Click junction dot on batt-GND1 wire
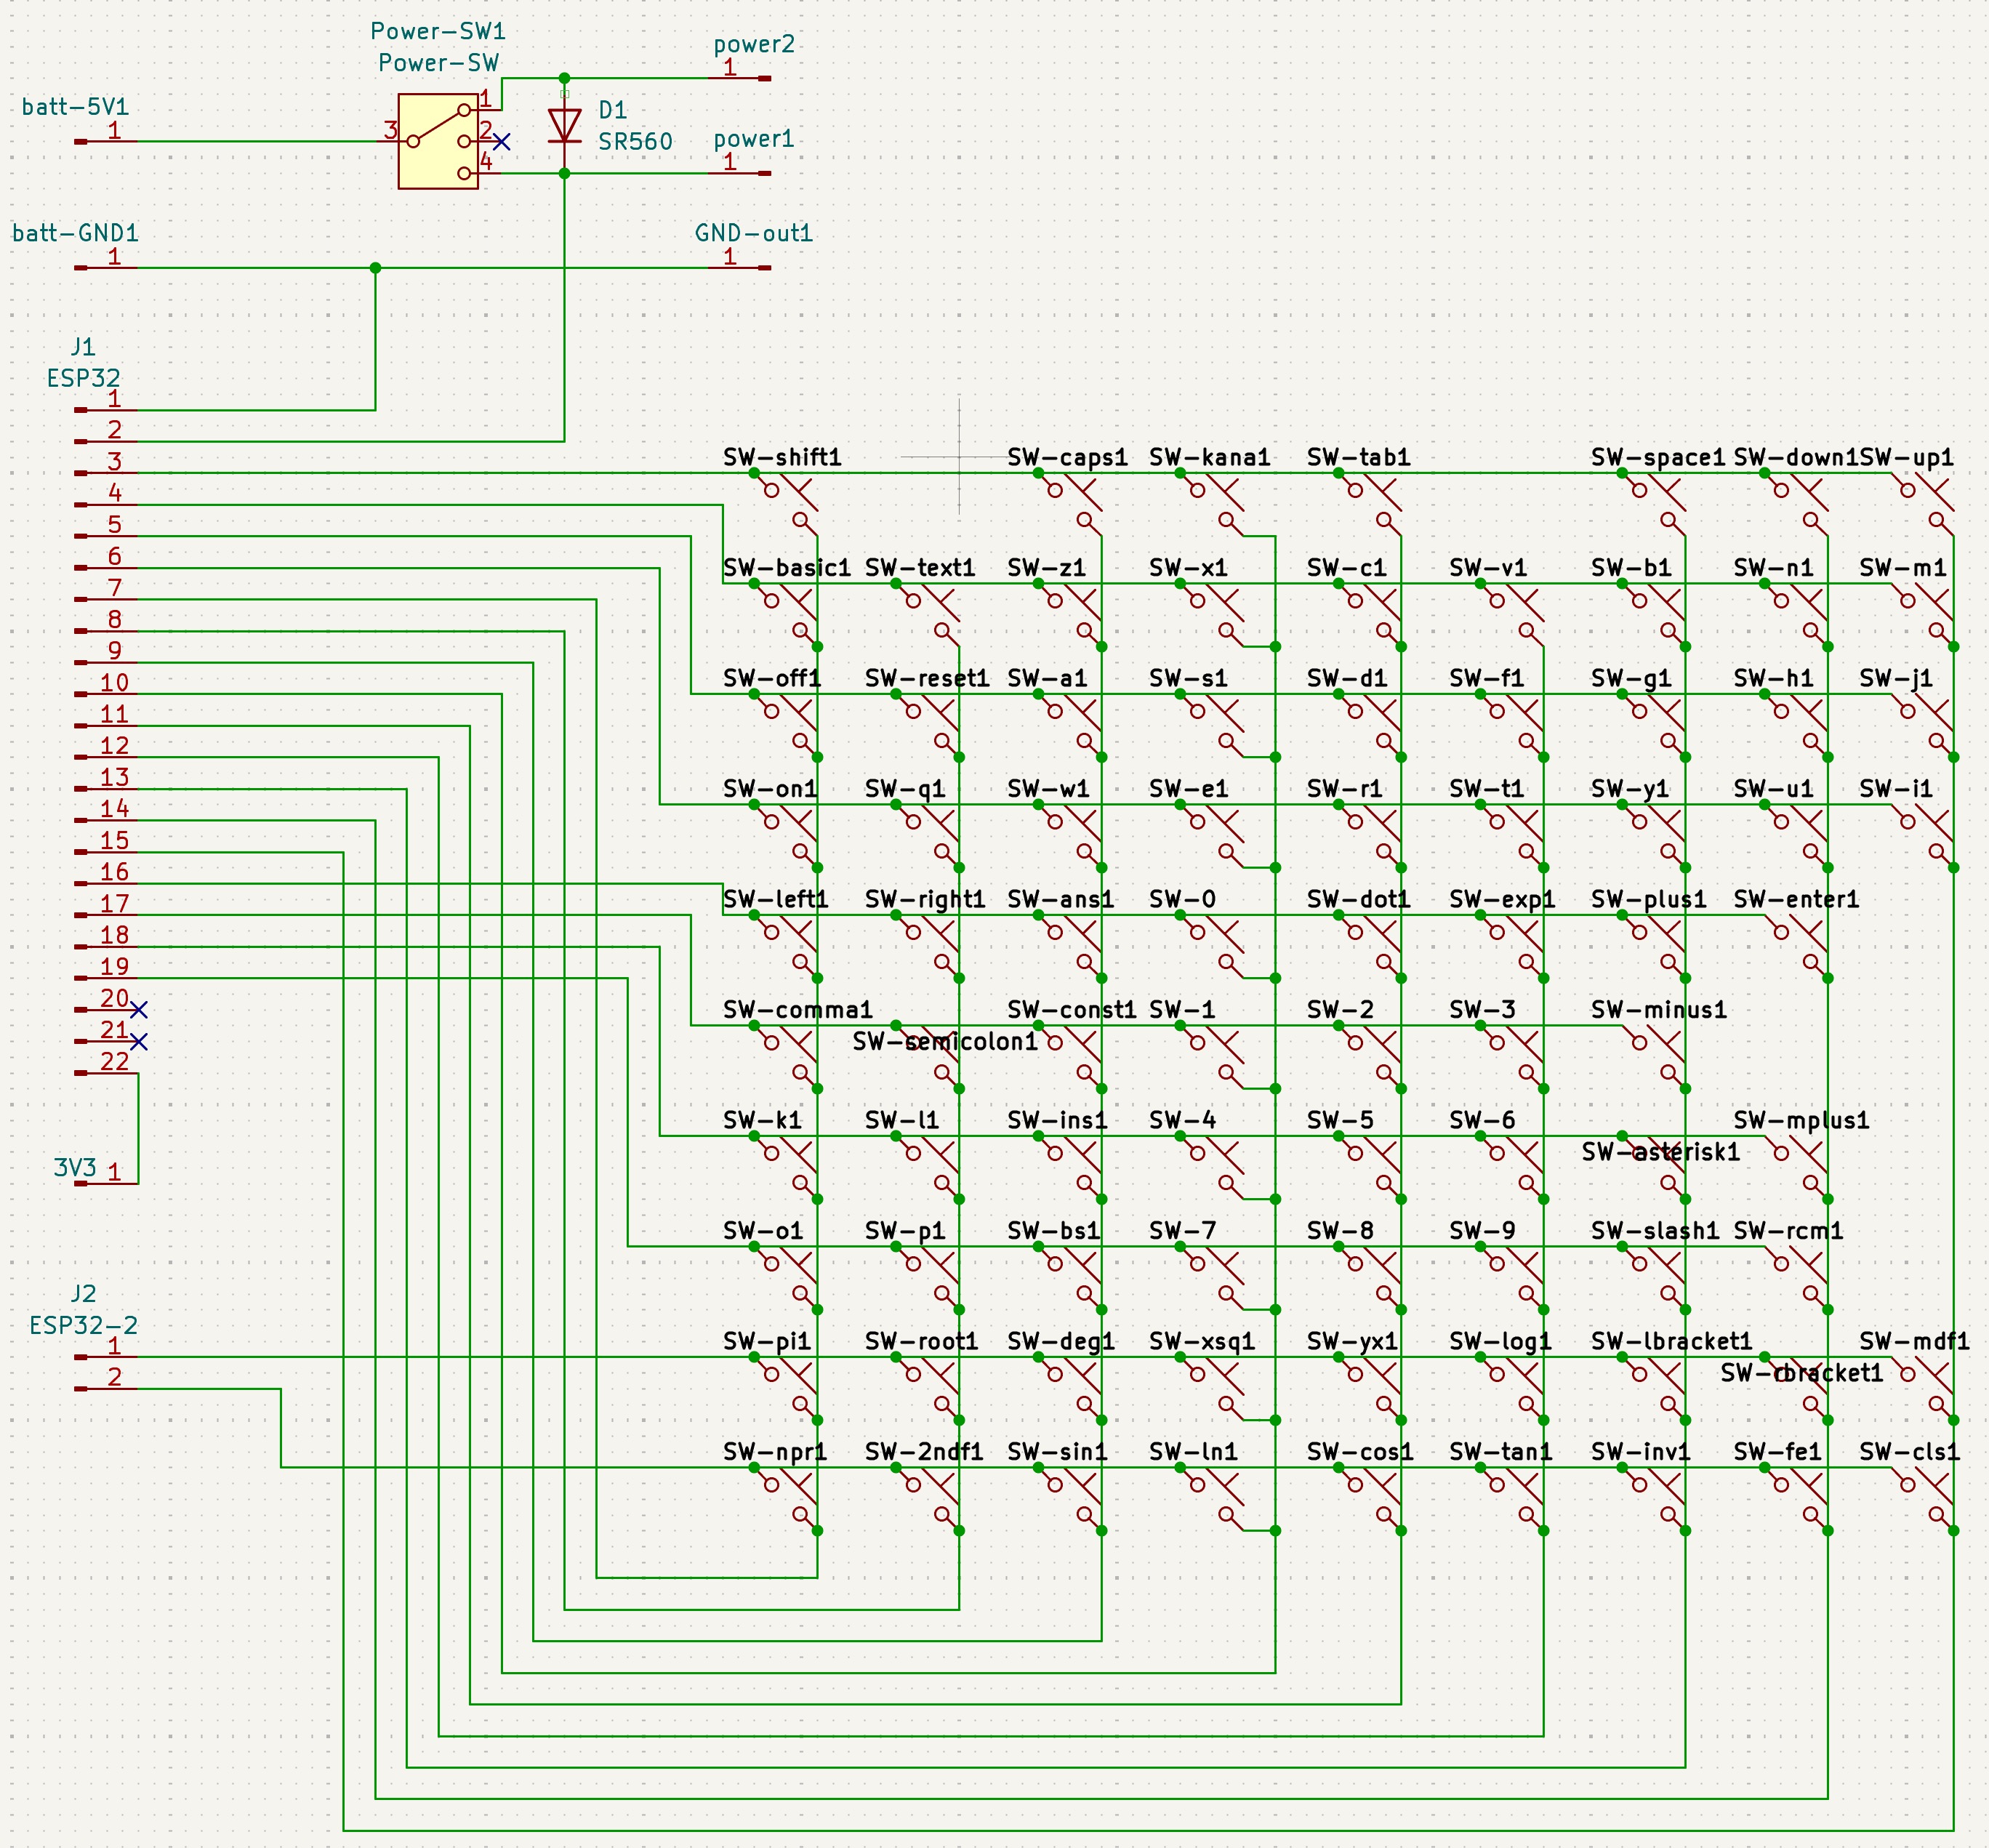 (375, 268)
